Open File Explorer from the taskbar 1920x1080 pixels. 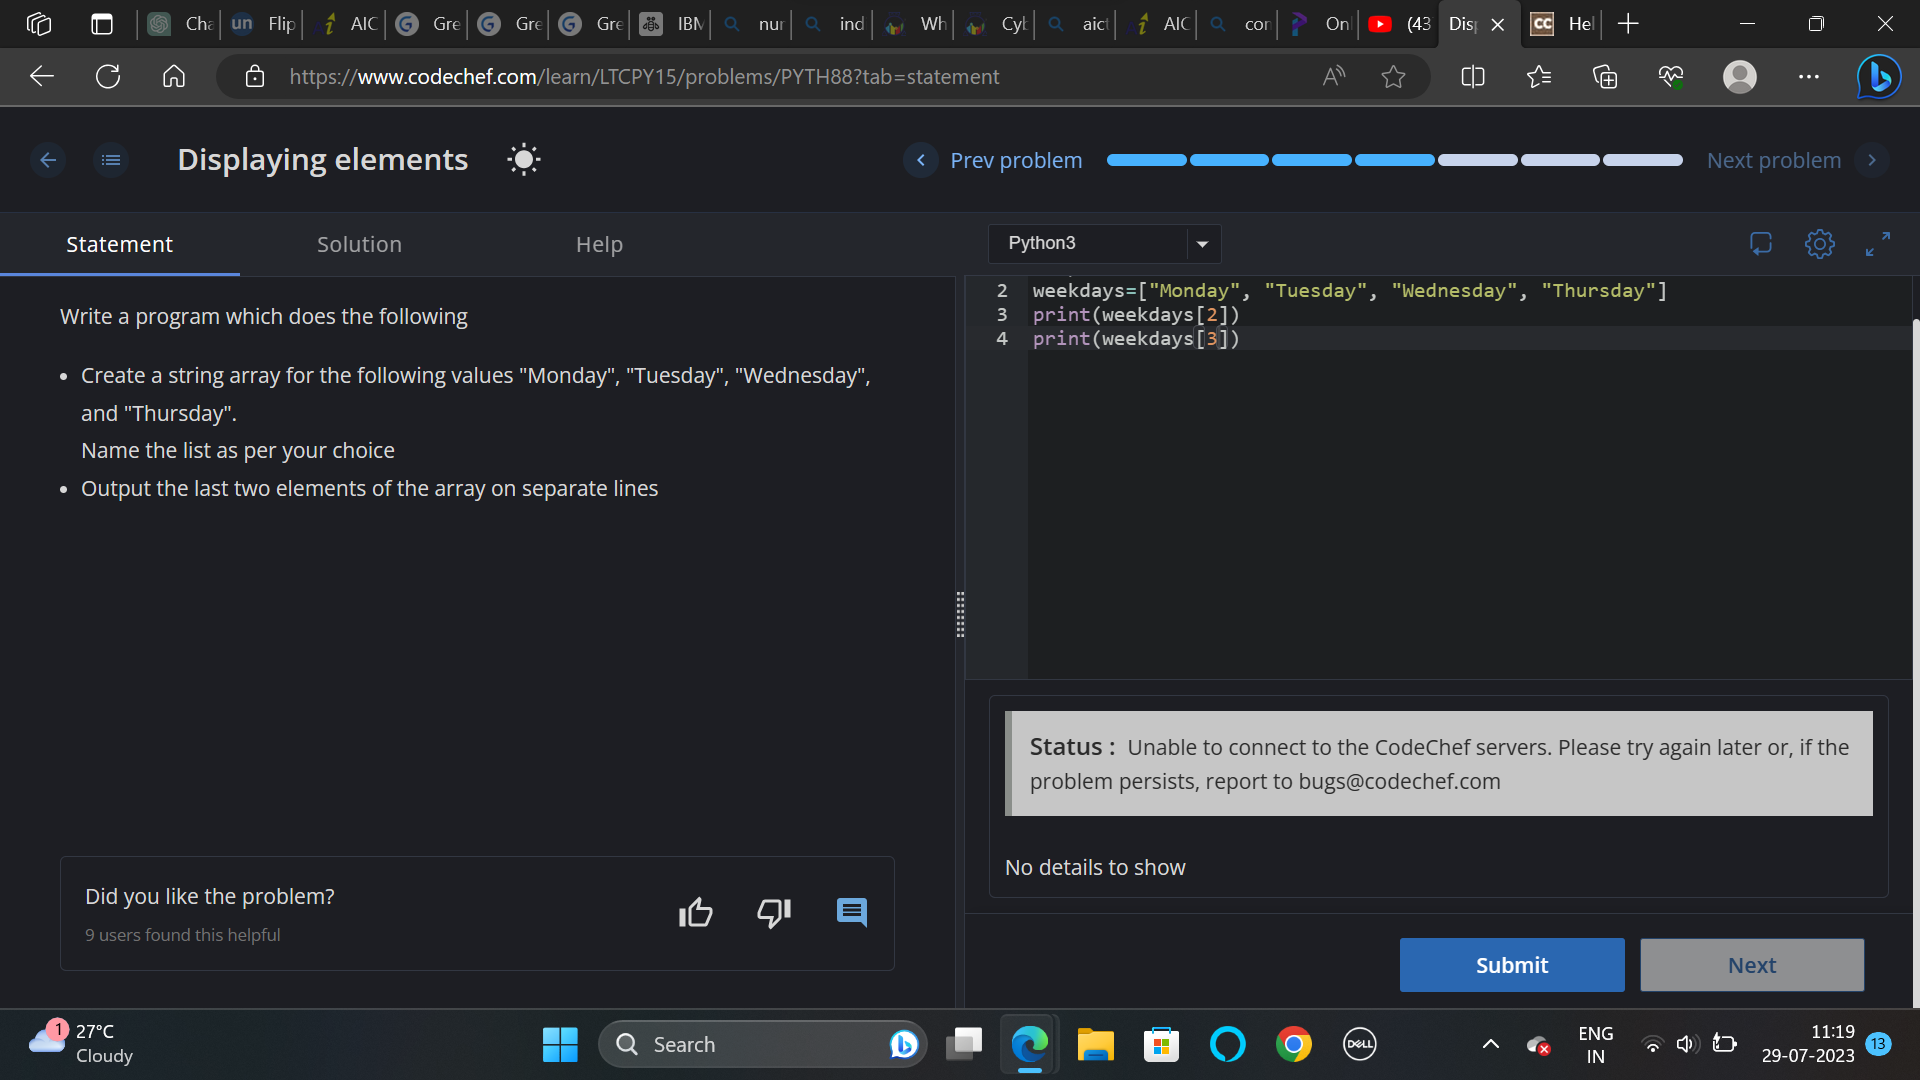click(x=1095, y=1045)
